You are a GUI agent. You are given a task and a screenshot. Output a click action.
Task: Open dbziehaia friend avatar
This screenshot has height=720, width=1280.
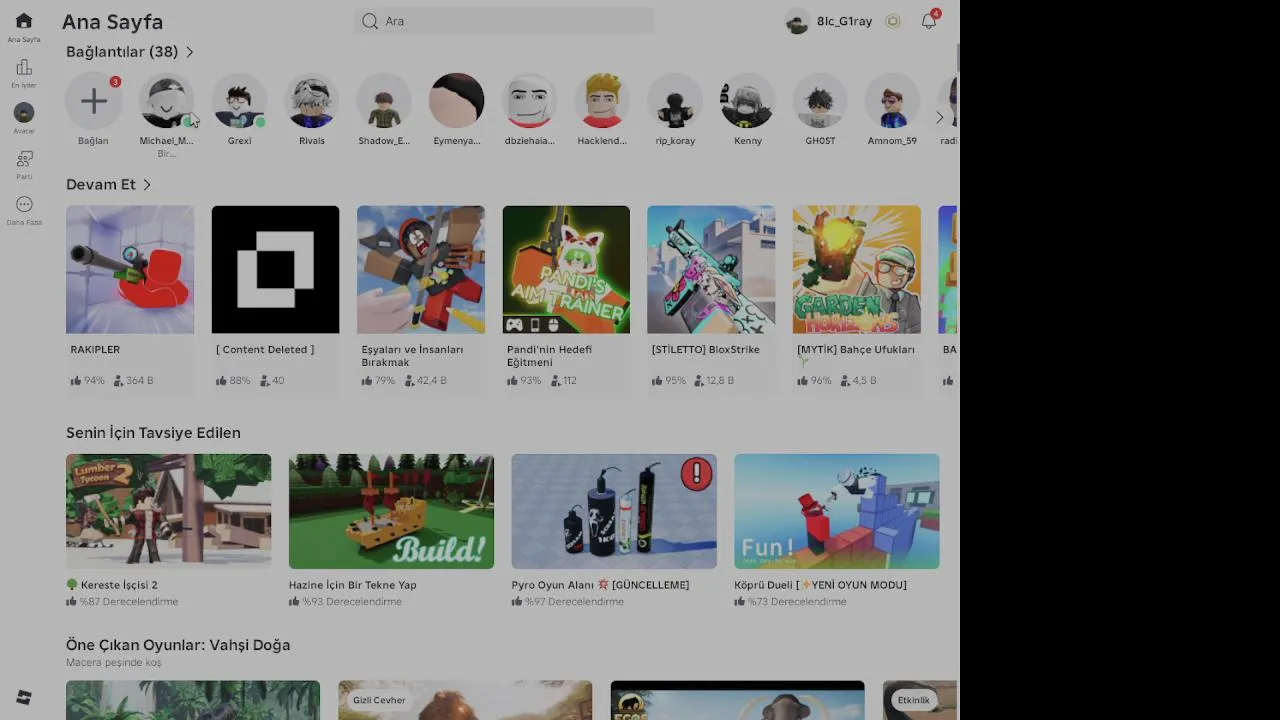[x=530, y=100]
